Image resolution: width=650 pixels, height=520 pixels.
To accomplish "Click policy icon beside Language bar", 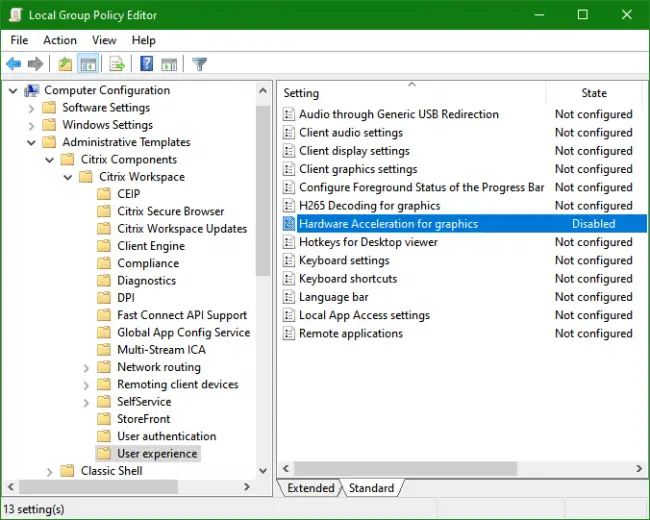I will point(289,297).
